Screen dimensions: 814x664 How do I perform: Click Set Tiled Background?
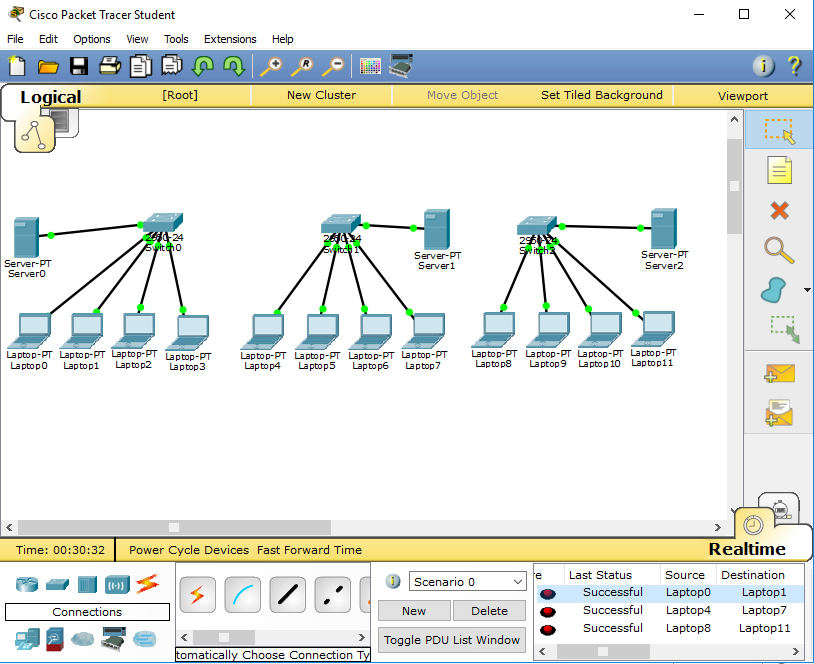pyautogui.click(x=601, y=95)
